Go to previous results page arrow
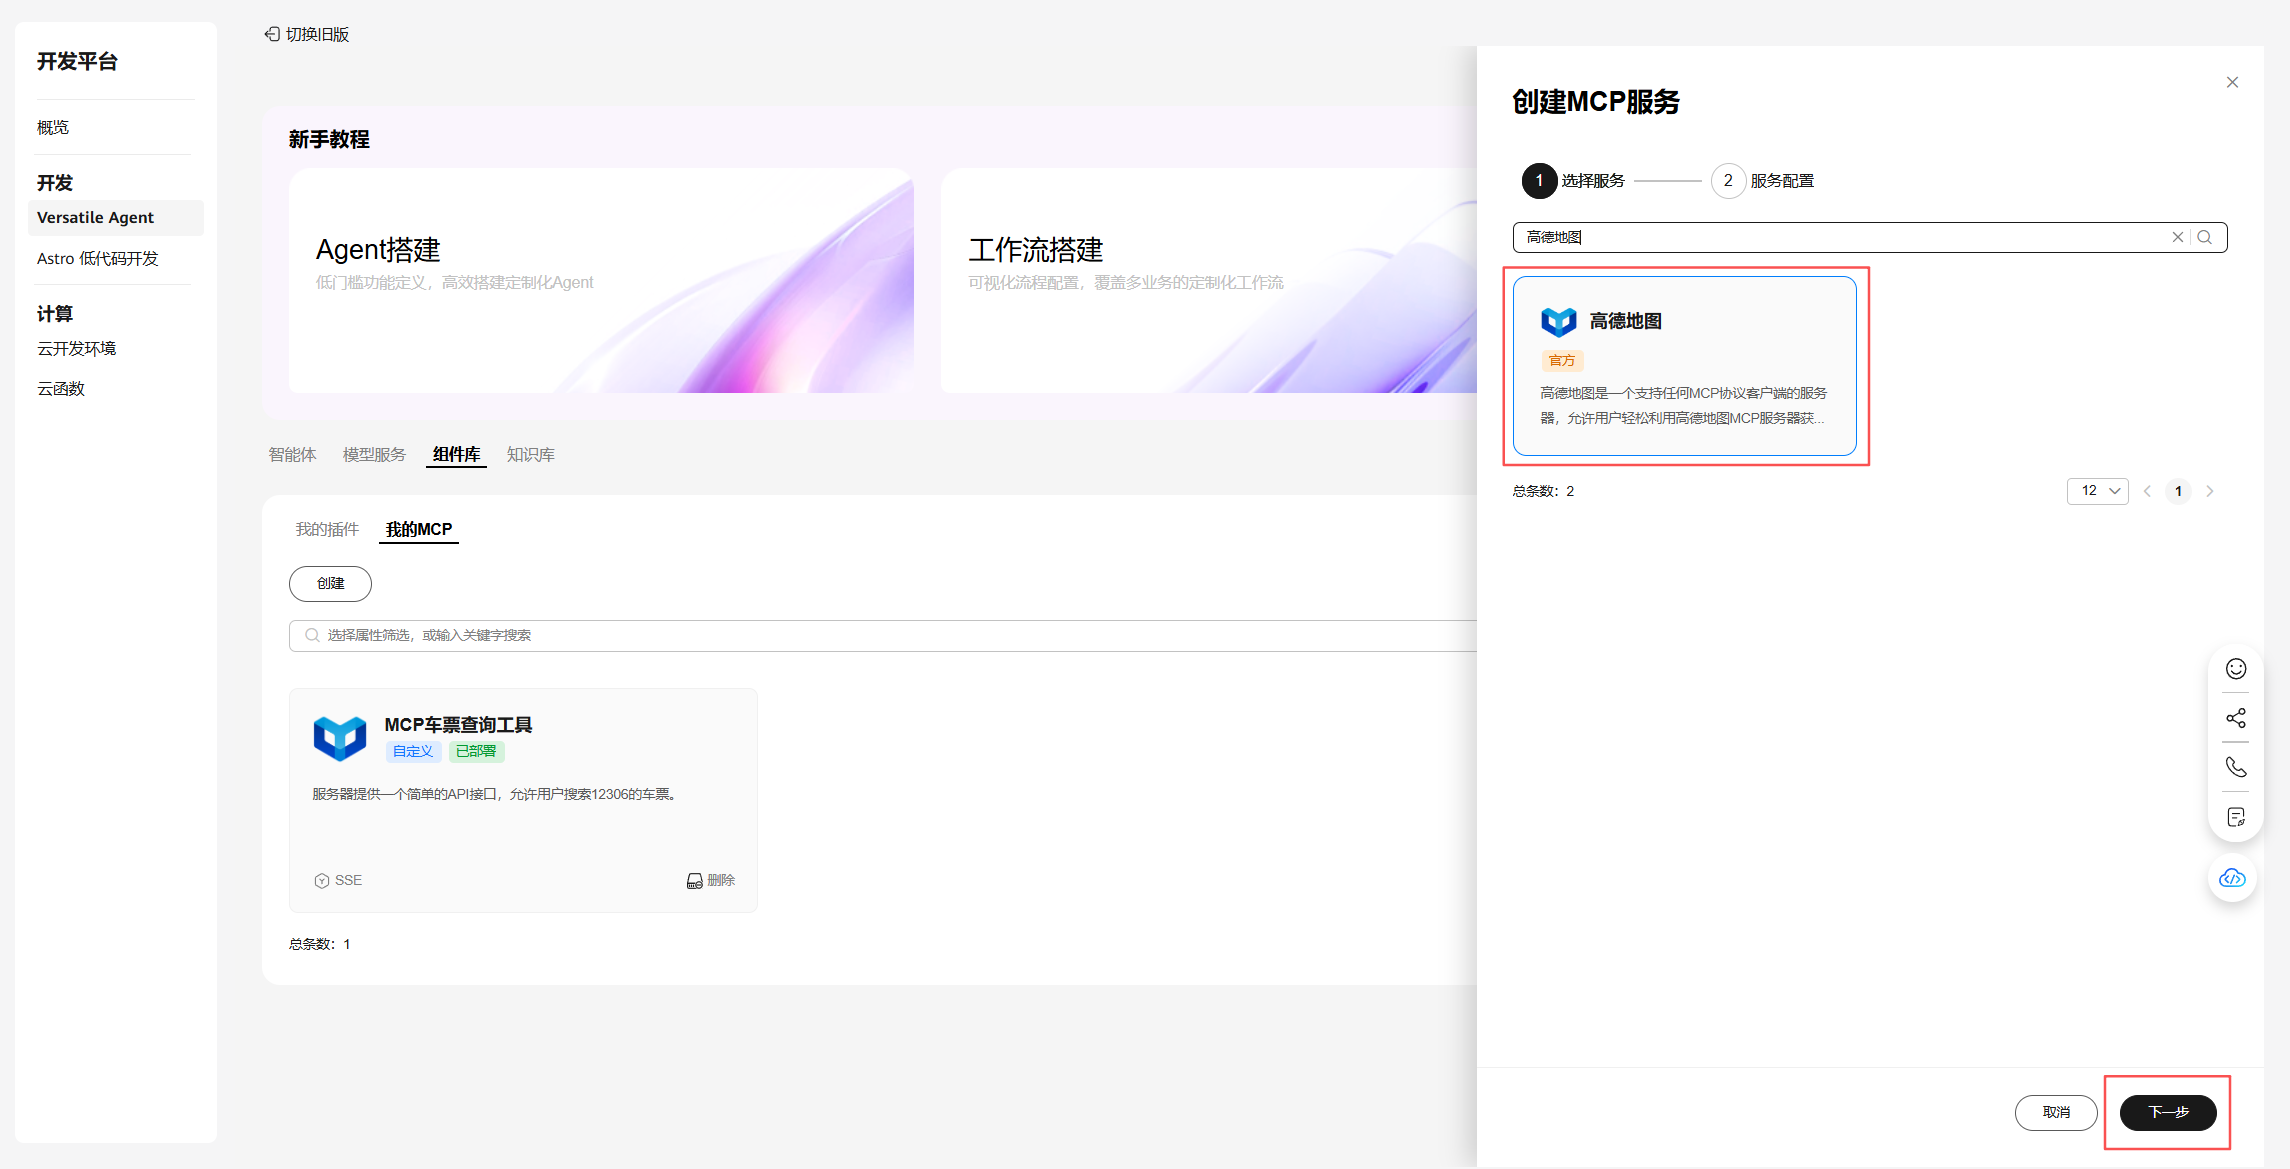The height and width of the screenshot is (1169, 2290). click(x=2147, y=491)
